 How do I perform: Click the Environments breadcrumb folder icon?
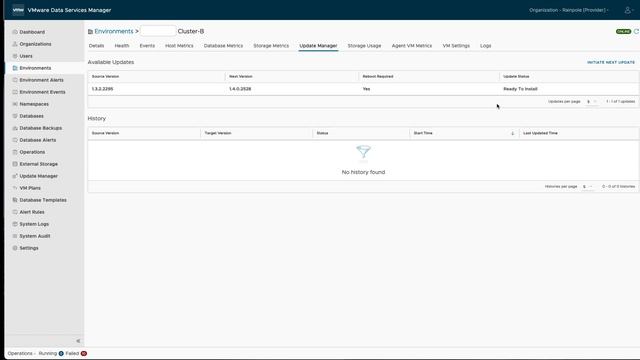[90, 31]
